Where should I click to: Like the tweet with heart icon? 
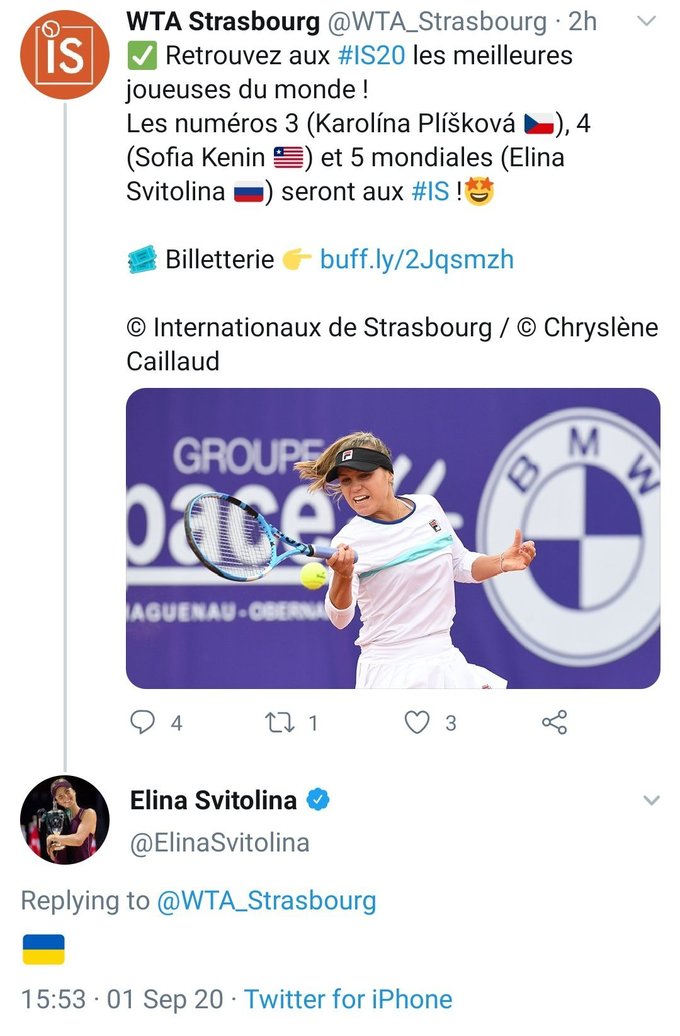(x=417, y=722)
